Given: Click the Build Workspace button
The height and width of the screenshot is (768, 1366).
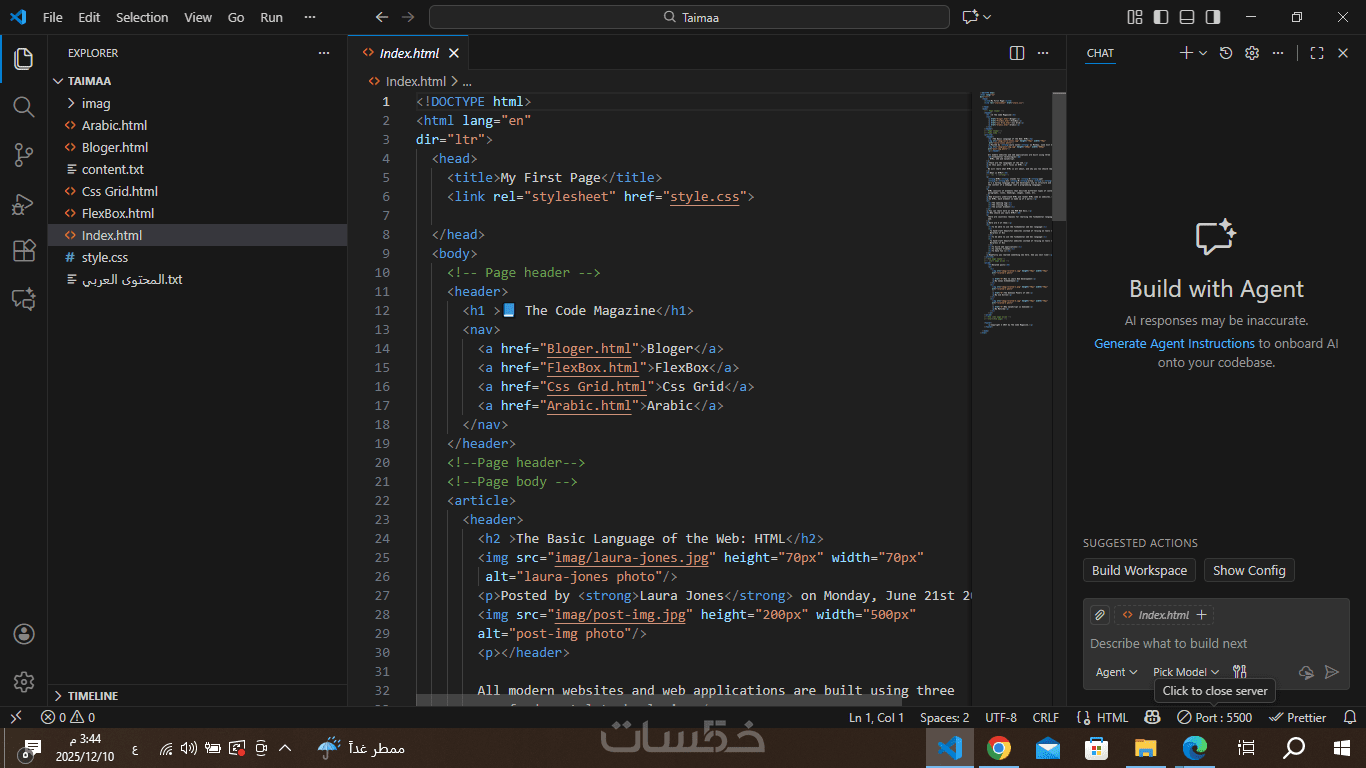Looking at the screenshot, I should click(x=1139, y=570).
